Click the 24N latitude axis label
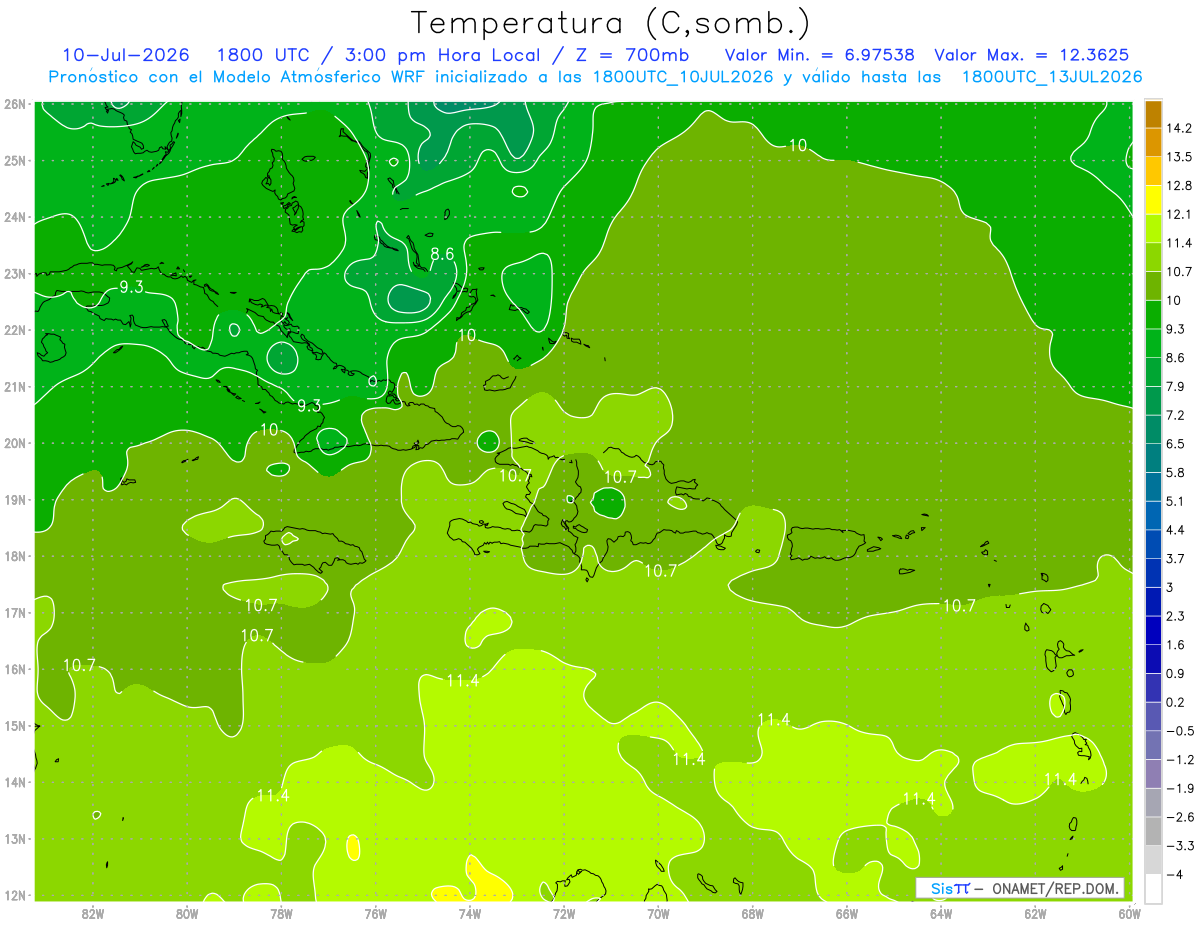 (x=15, y=216)
